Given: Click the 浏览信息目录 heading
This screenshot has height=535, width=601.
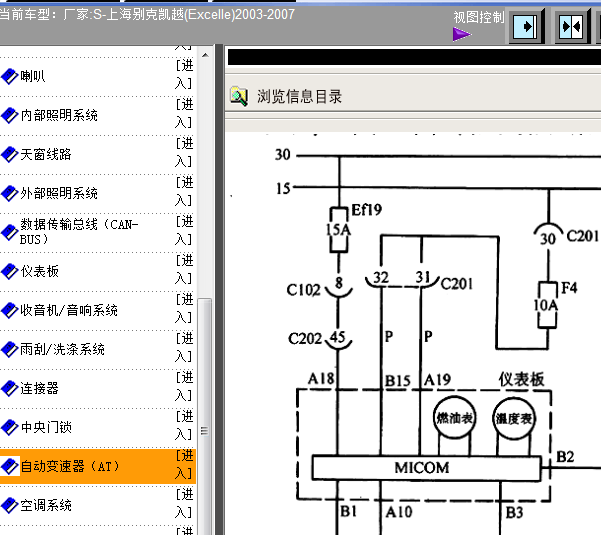Looking at the screenshot, I should [x=299, y=97].
